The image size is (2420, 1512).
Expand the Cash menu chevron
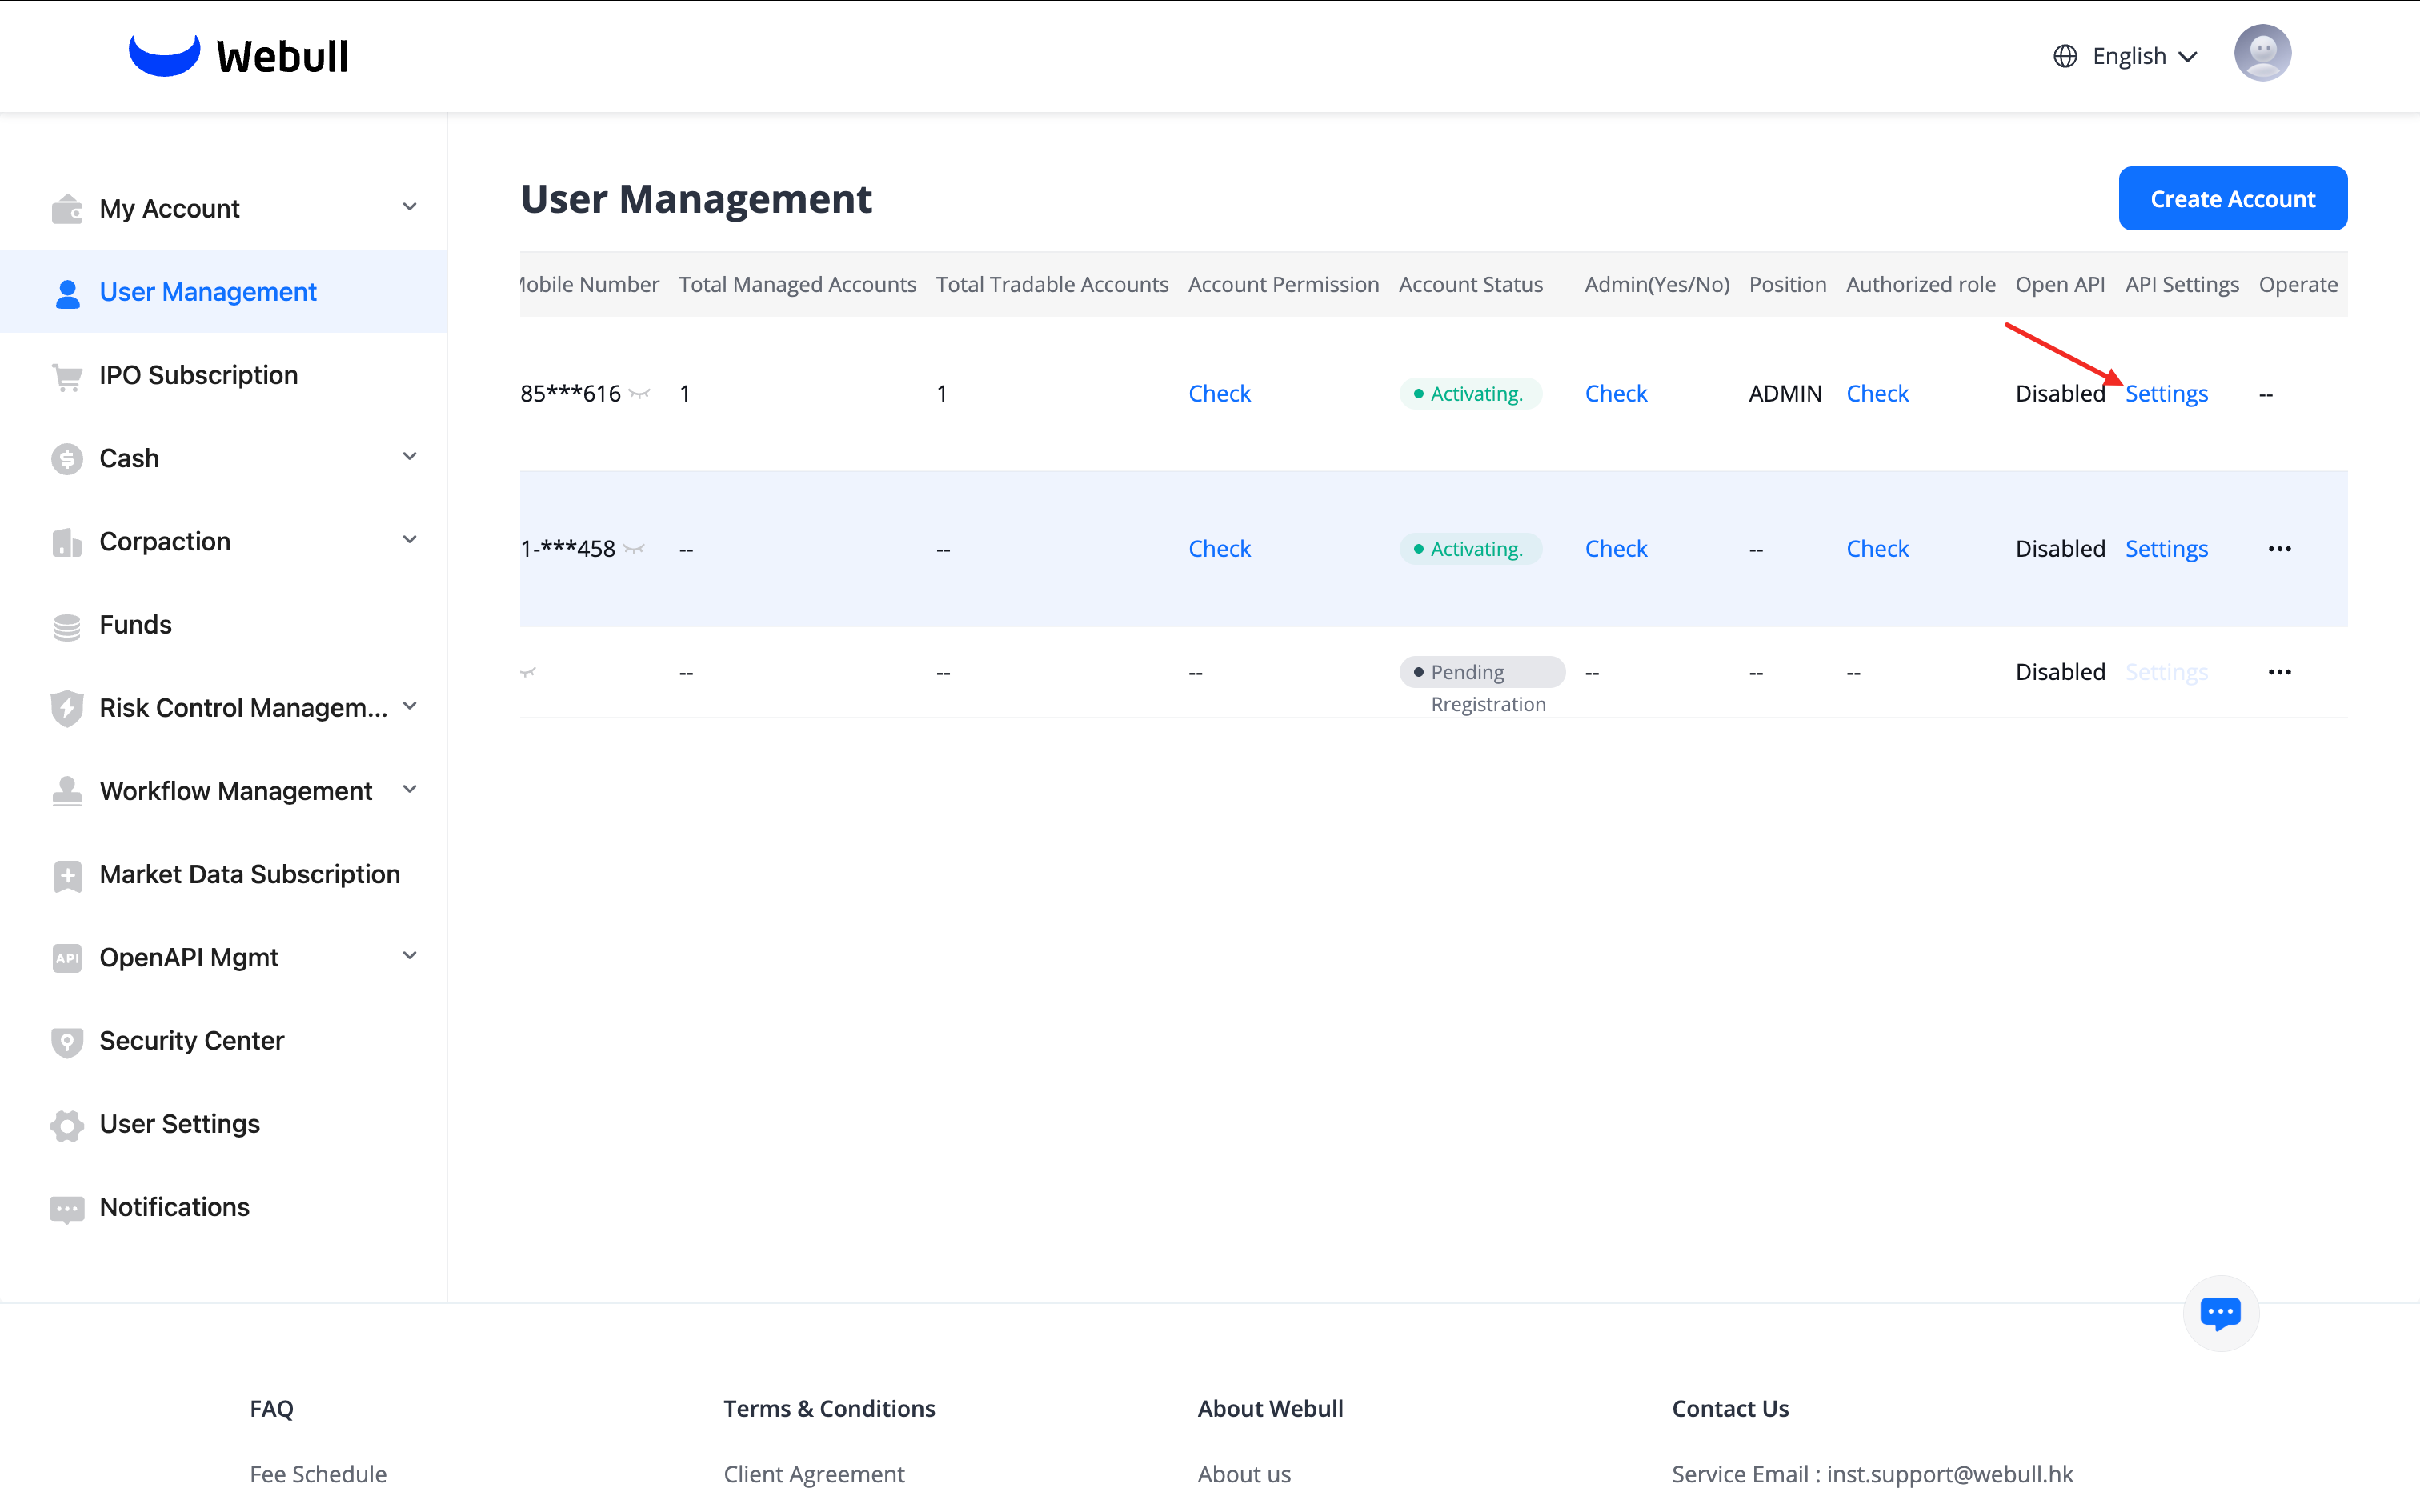[409, 457]
